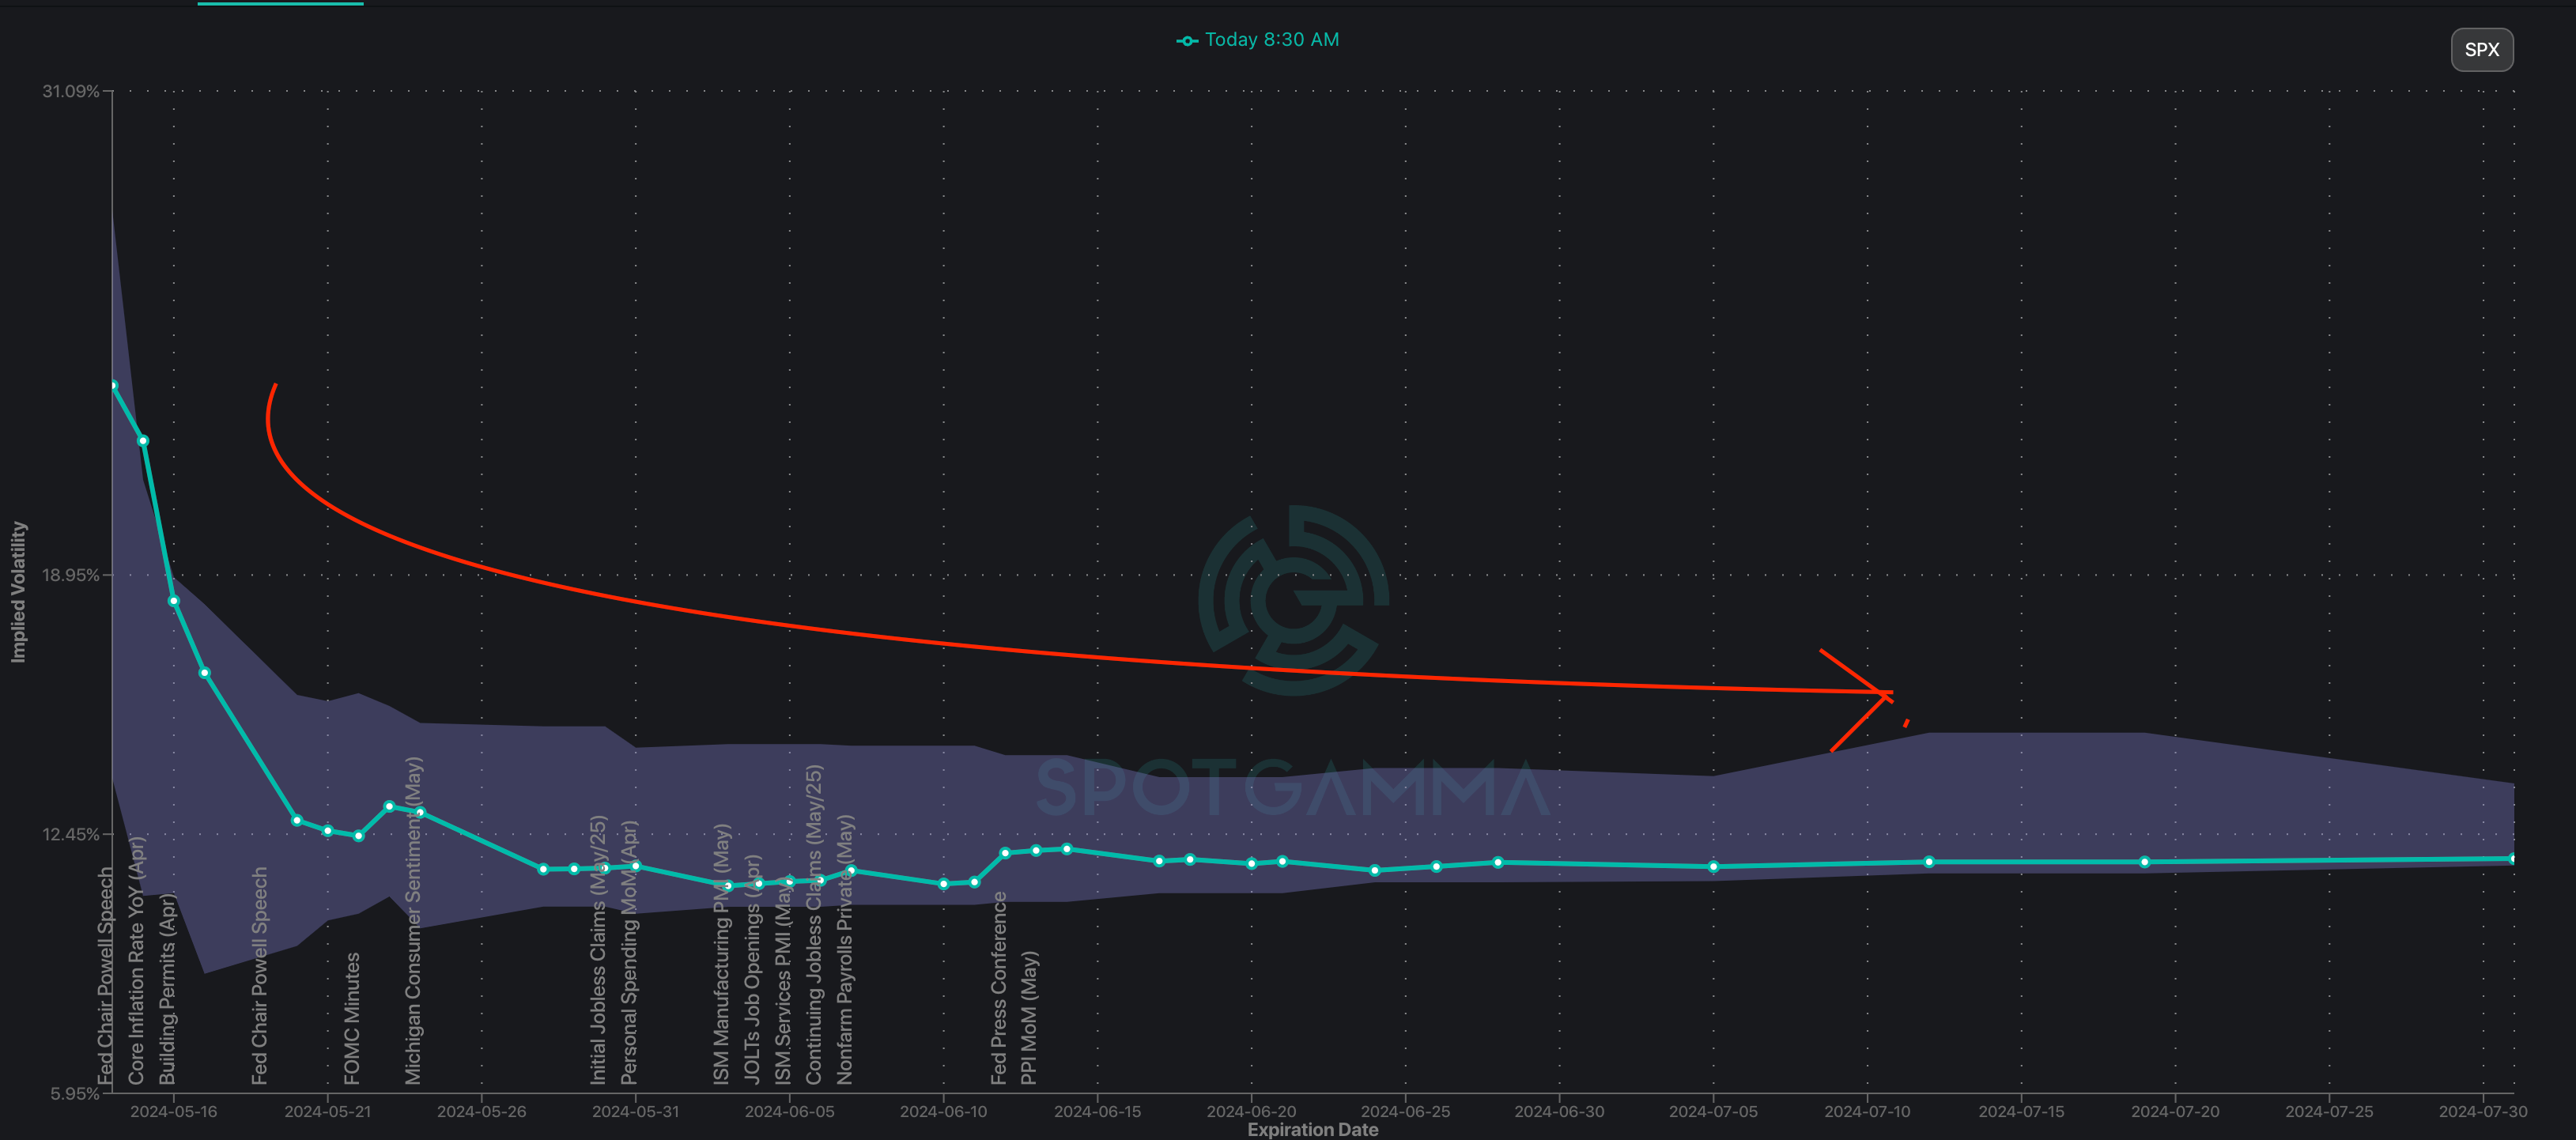Click the Implied Volatility axis title

[x=18, y=592]
